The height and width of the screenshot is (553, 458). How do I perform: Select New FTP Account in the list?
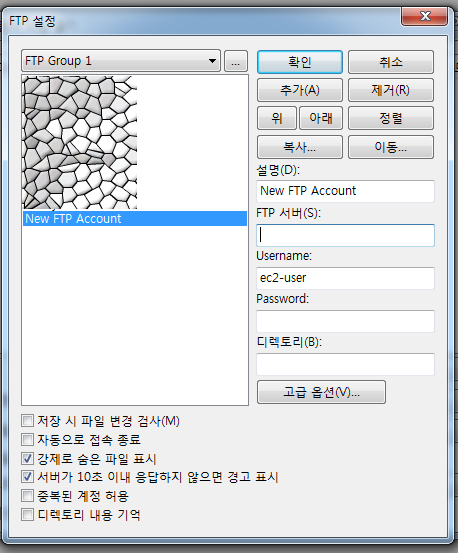(x=135, y=219)
